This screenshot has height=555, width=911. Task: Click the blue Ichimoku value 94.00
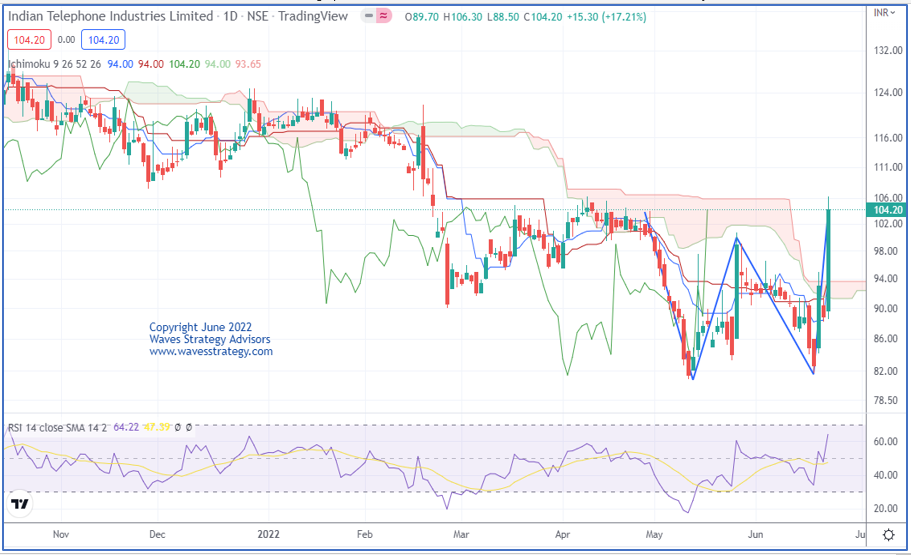click(120, 64)
